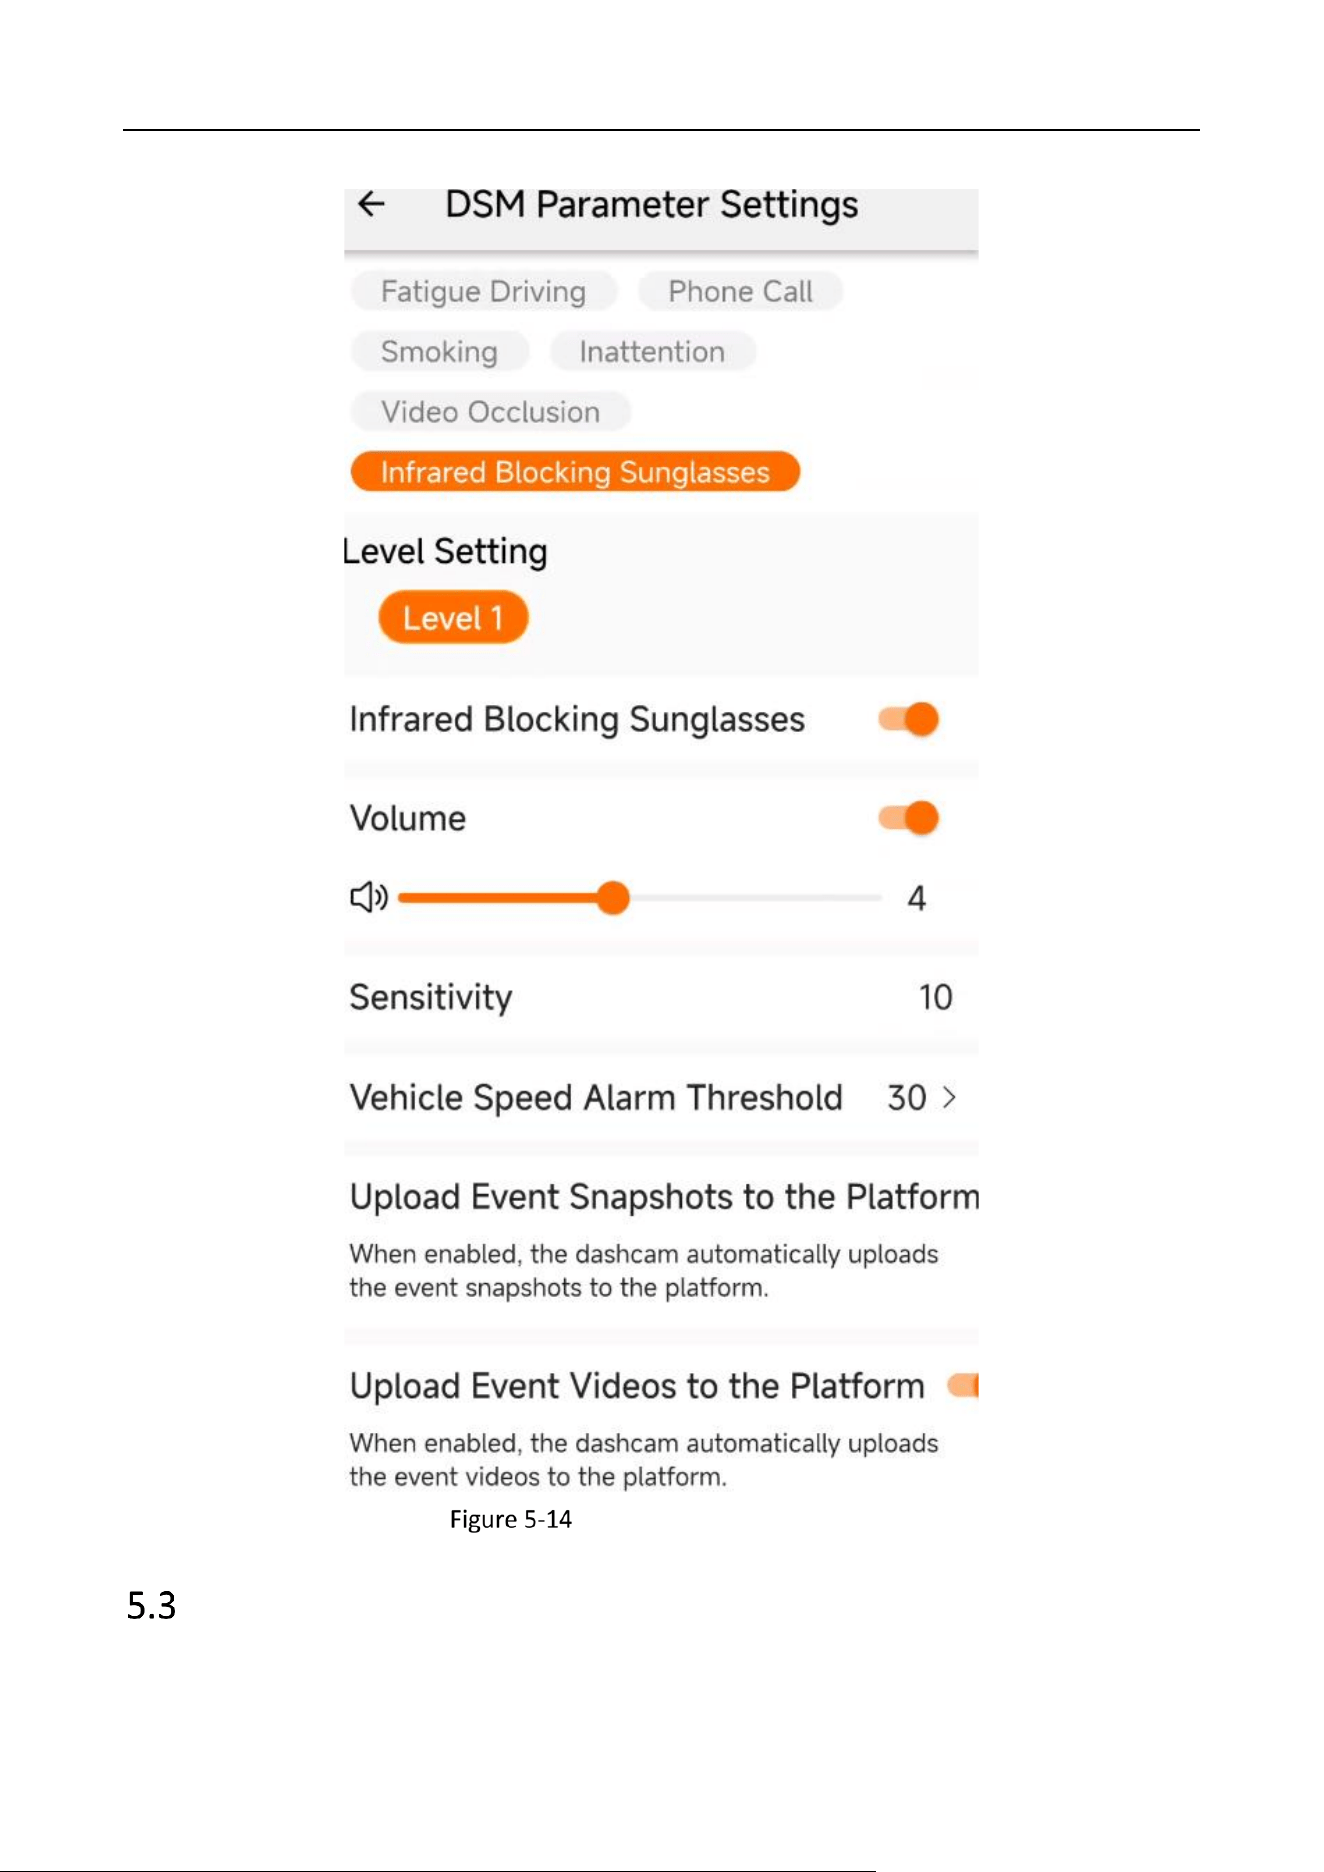Tap the DSM Parameter Settings title
This screenshot has height=1872, width=1324.
click(x=652, y=204)
